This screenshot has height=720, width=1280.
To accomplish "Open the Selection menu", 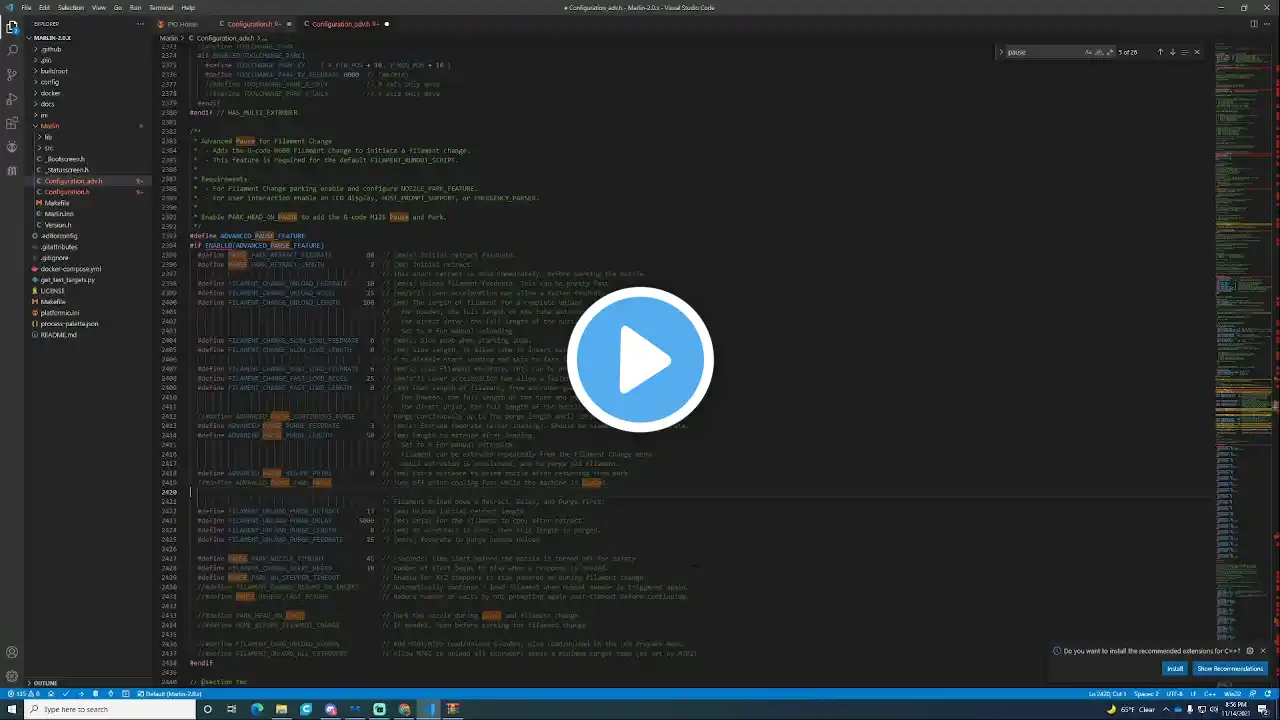I will (x=71, y=7).
